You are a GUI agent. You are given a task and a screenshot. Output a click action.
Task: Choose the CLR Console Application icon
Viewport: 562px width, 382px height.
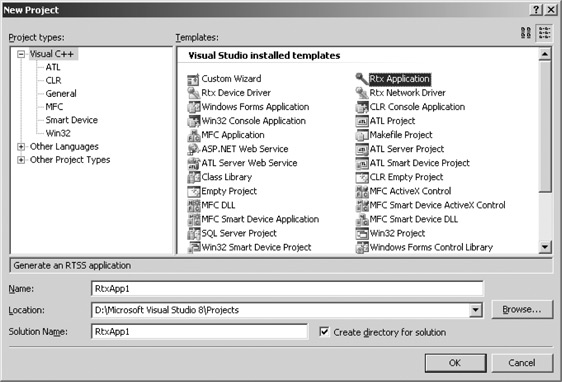[361, 107]
